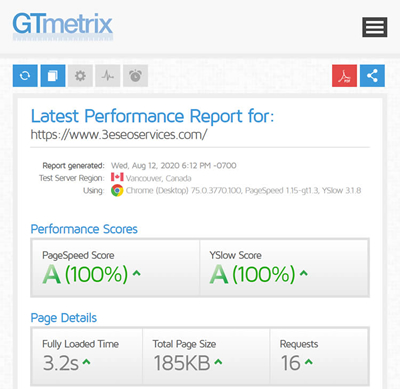Click the Requests up arrow
This screenshot has width=400, height=389.
tap(309, 361)
